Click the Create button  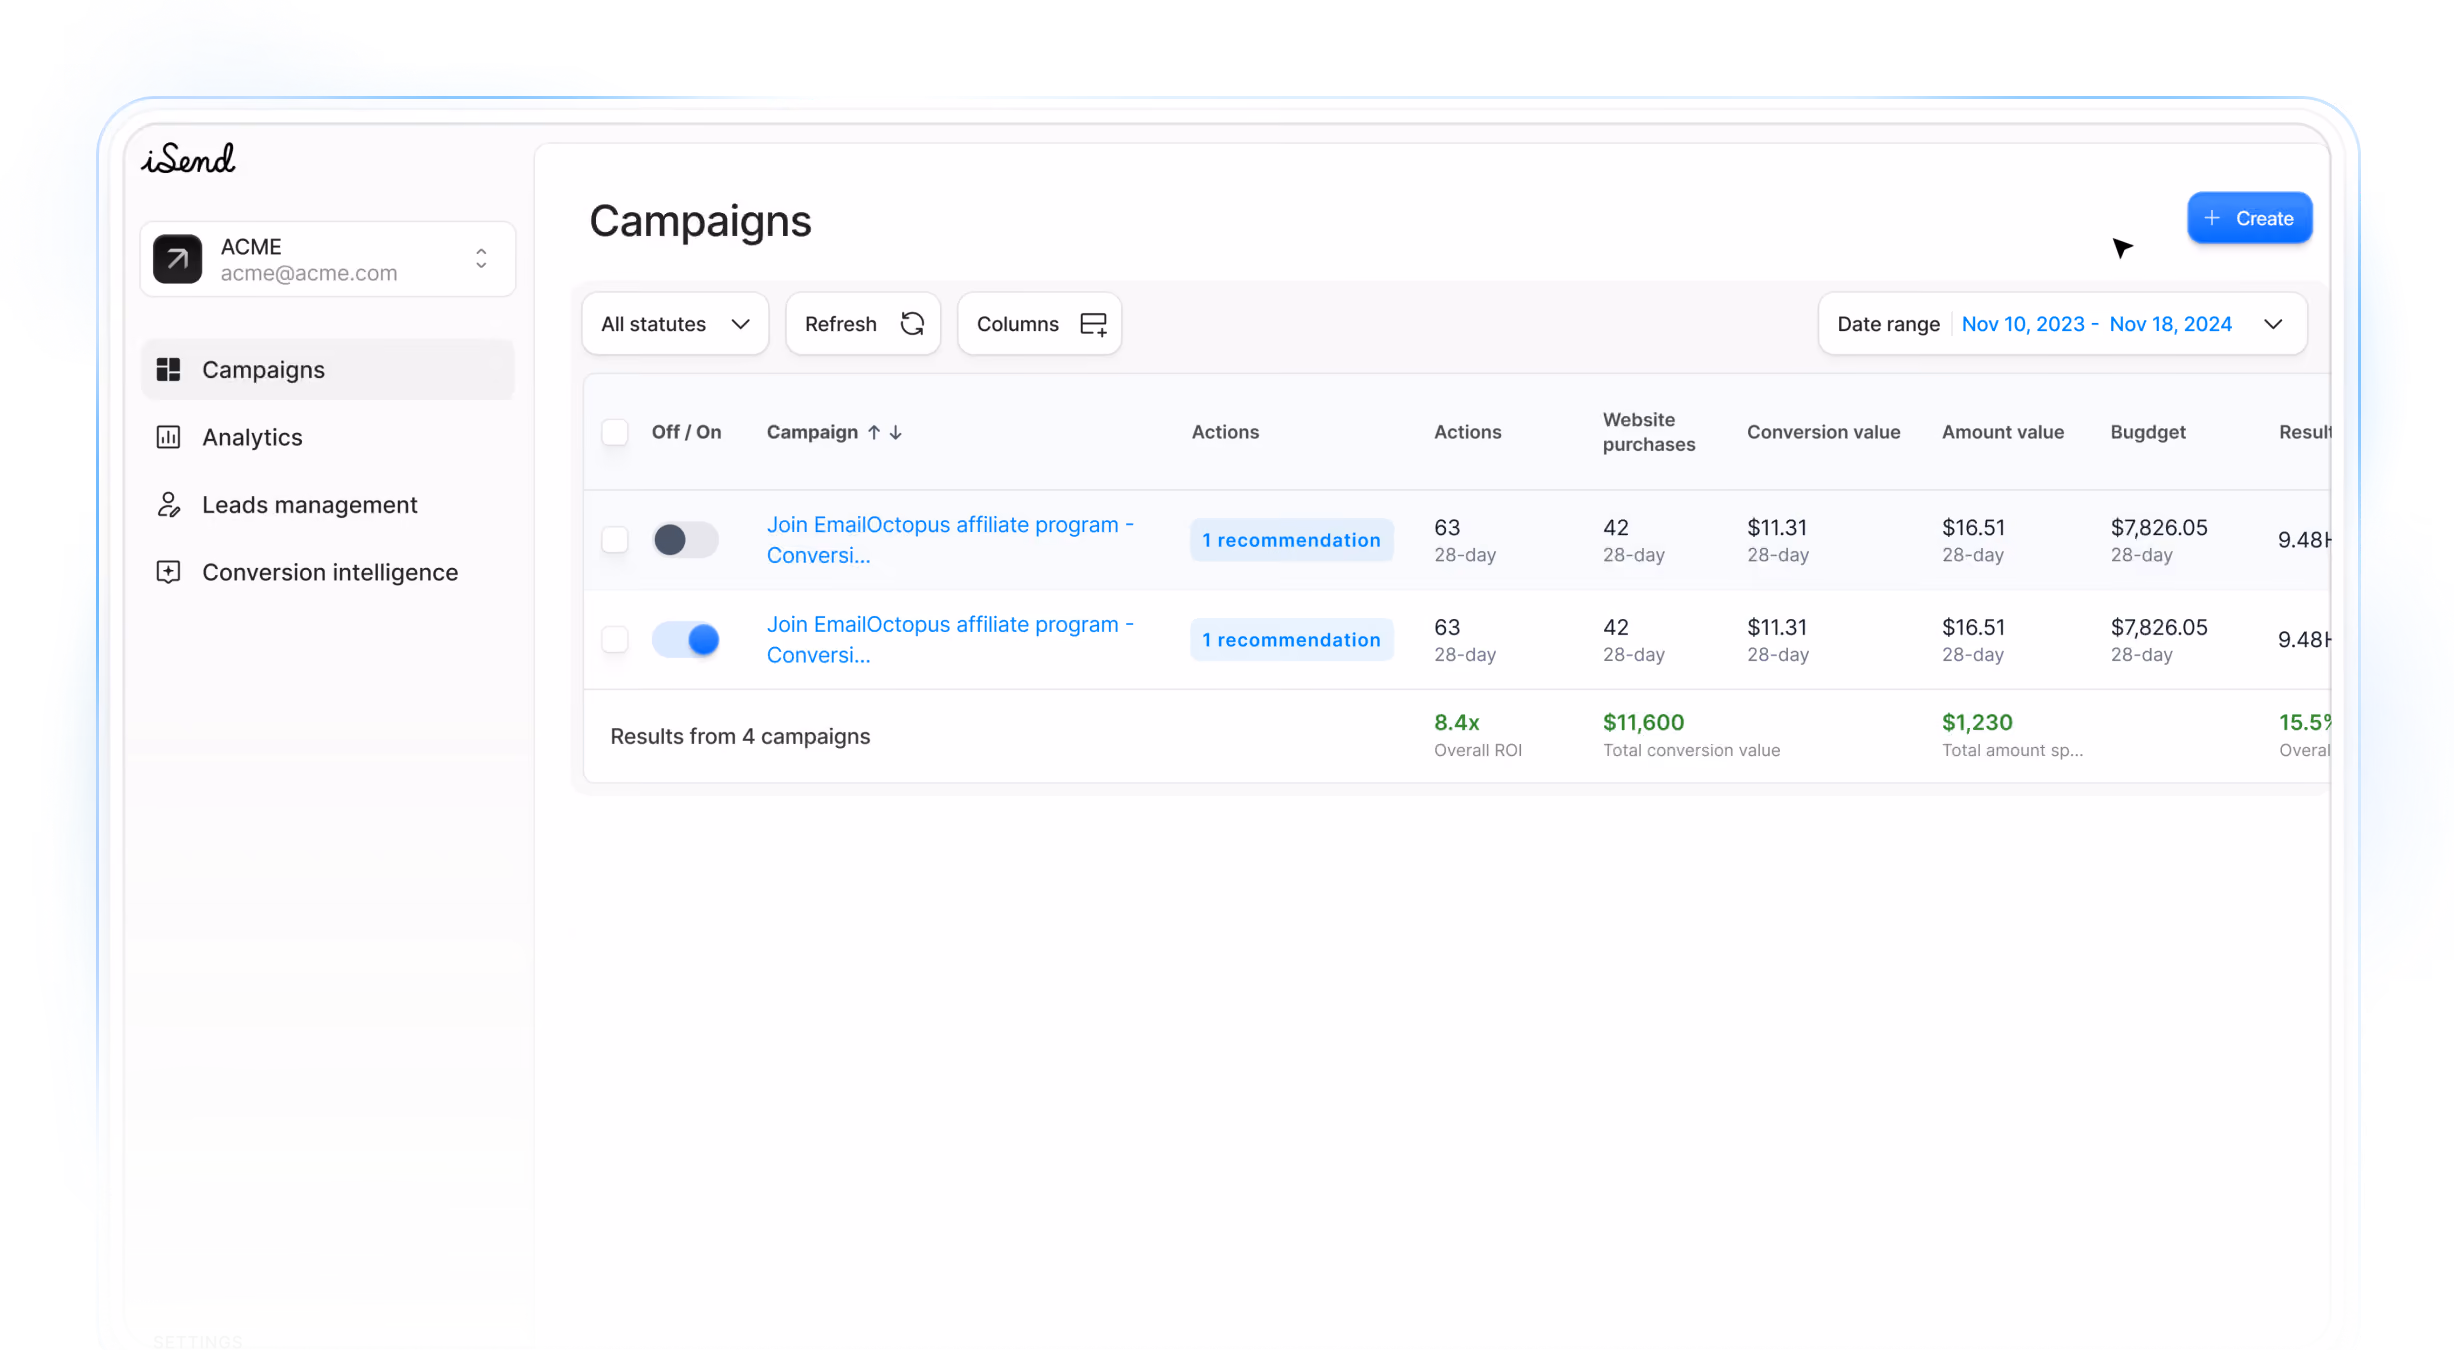pos(2249,218)
